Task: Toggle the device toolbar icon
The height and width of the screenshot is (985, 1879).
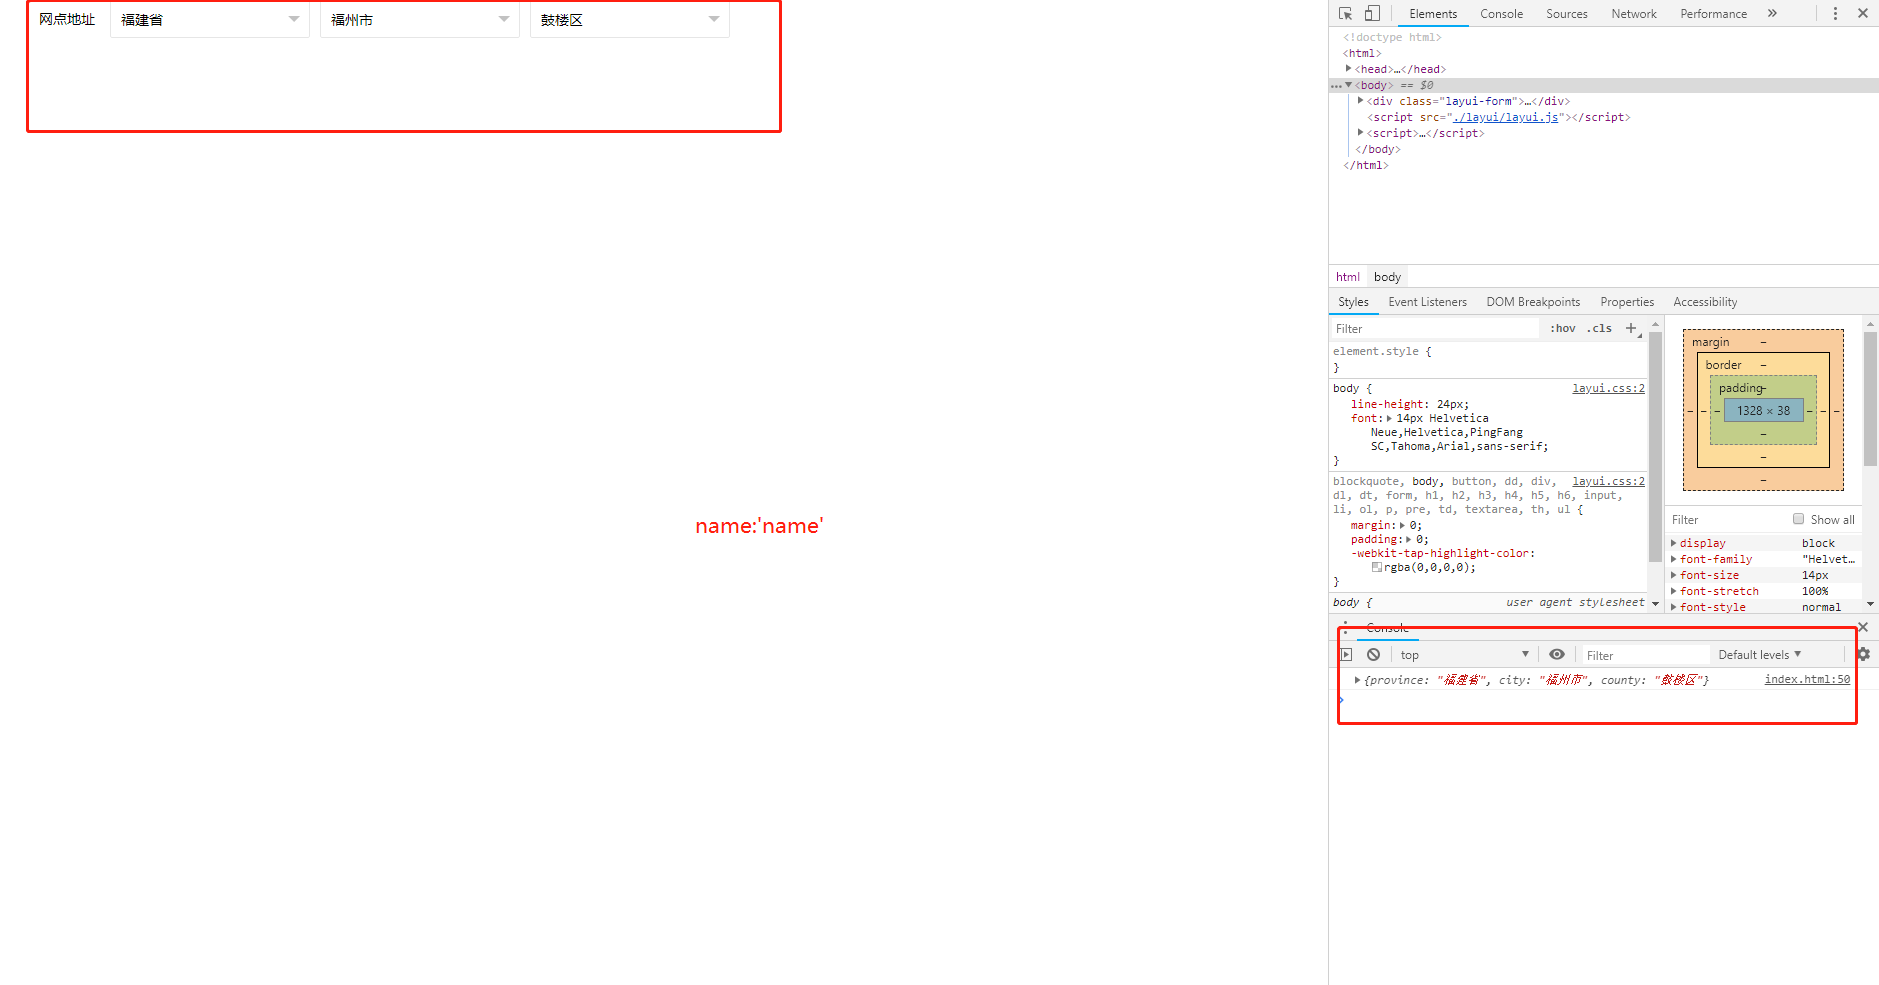Action: pos(1372,14)
